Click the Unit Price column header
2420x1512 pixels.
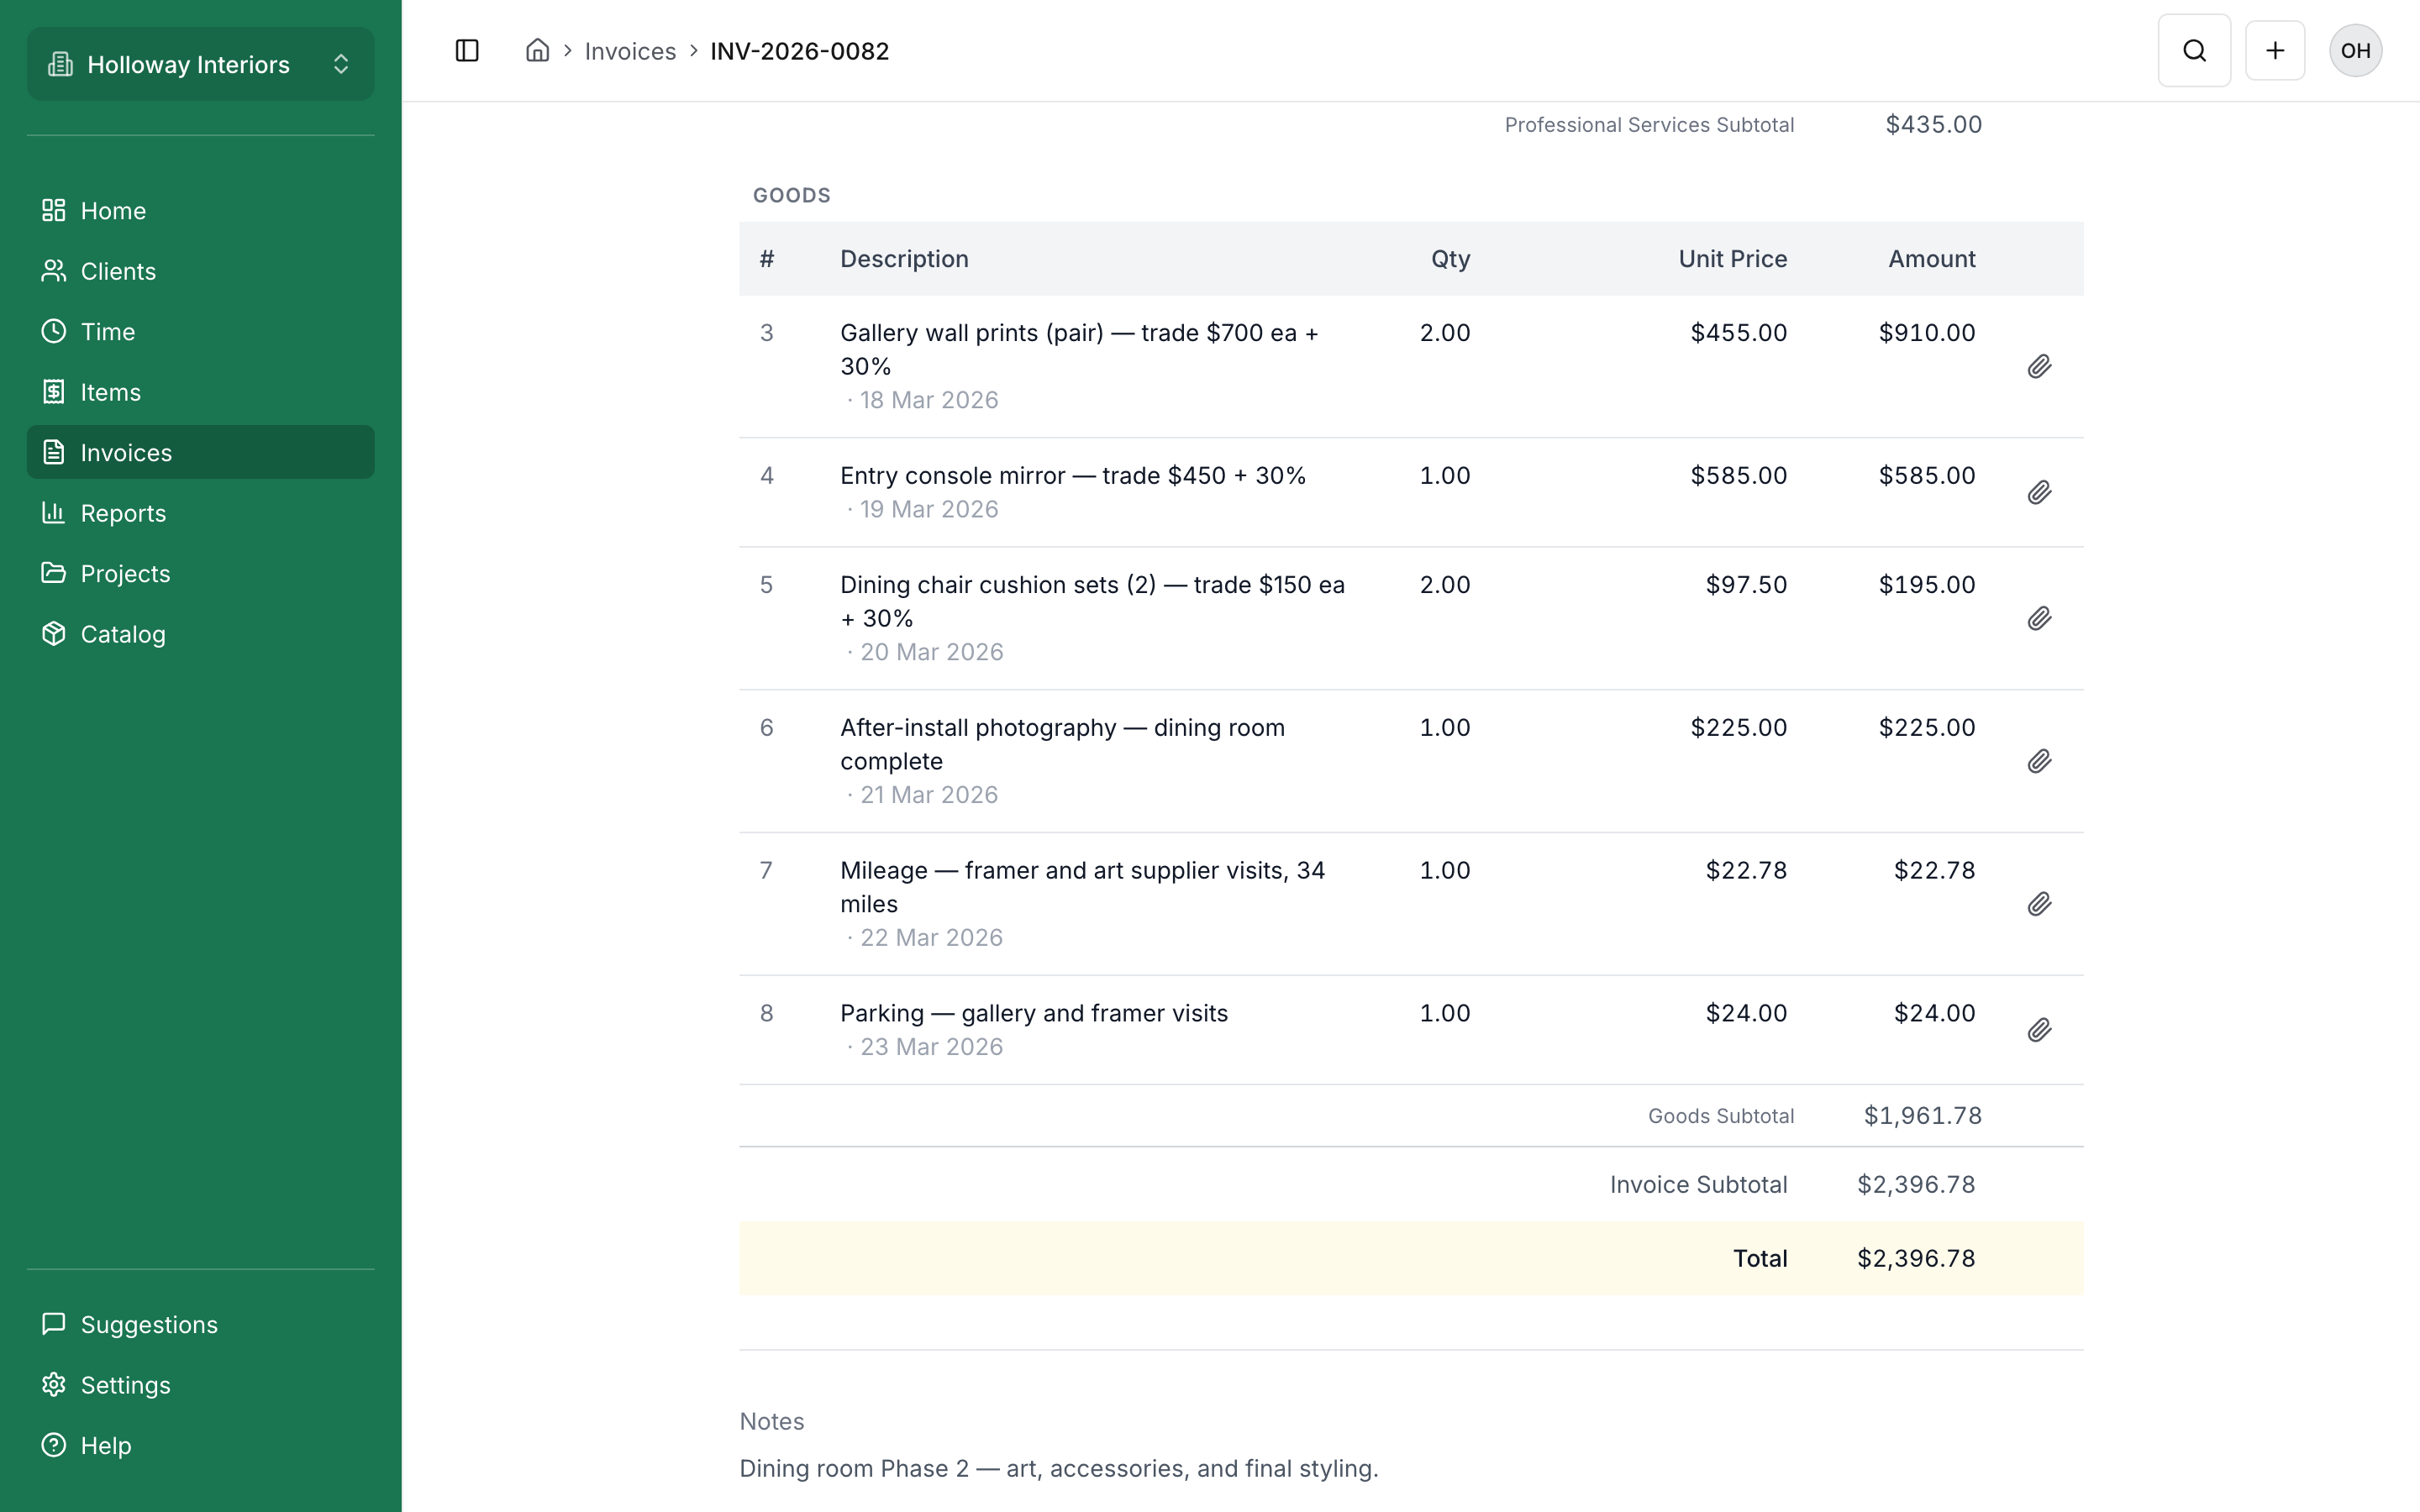(1732, 259)
